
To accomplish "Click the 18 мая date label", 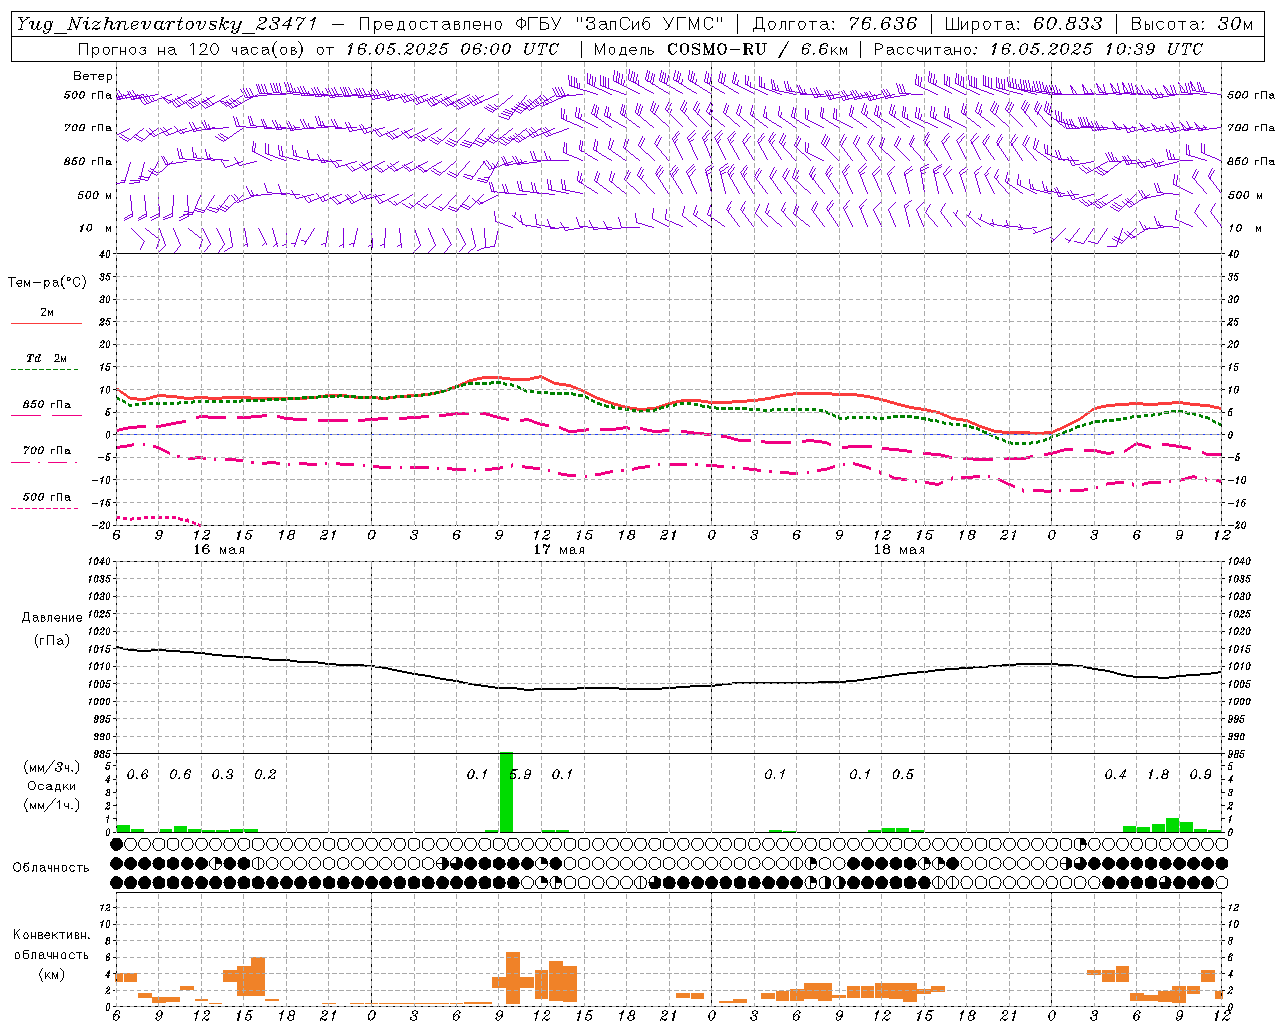I will [899, 550].
